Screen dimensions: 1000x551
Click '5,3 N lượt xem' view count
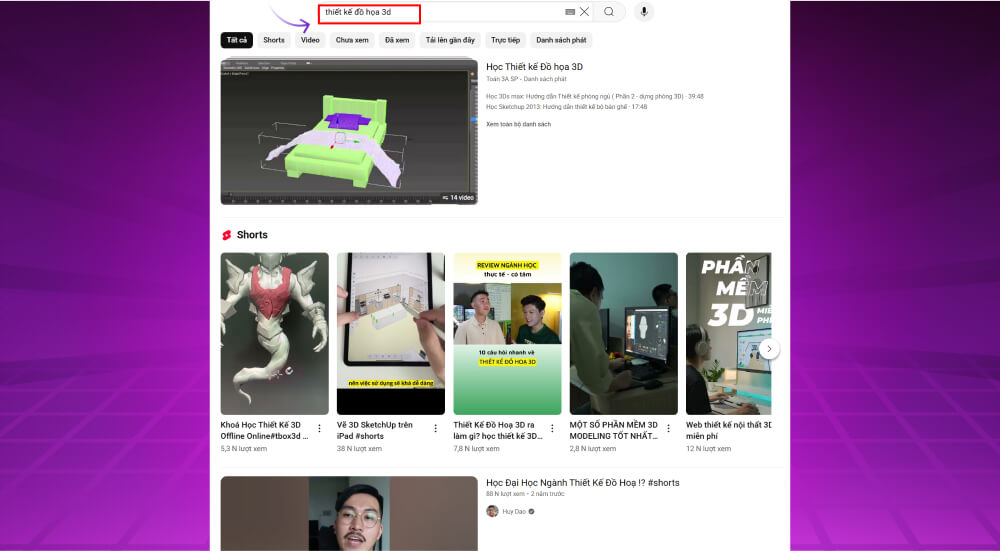tap(244, 449)
